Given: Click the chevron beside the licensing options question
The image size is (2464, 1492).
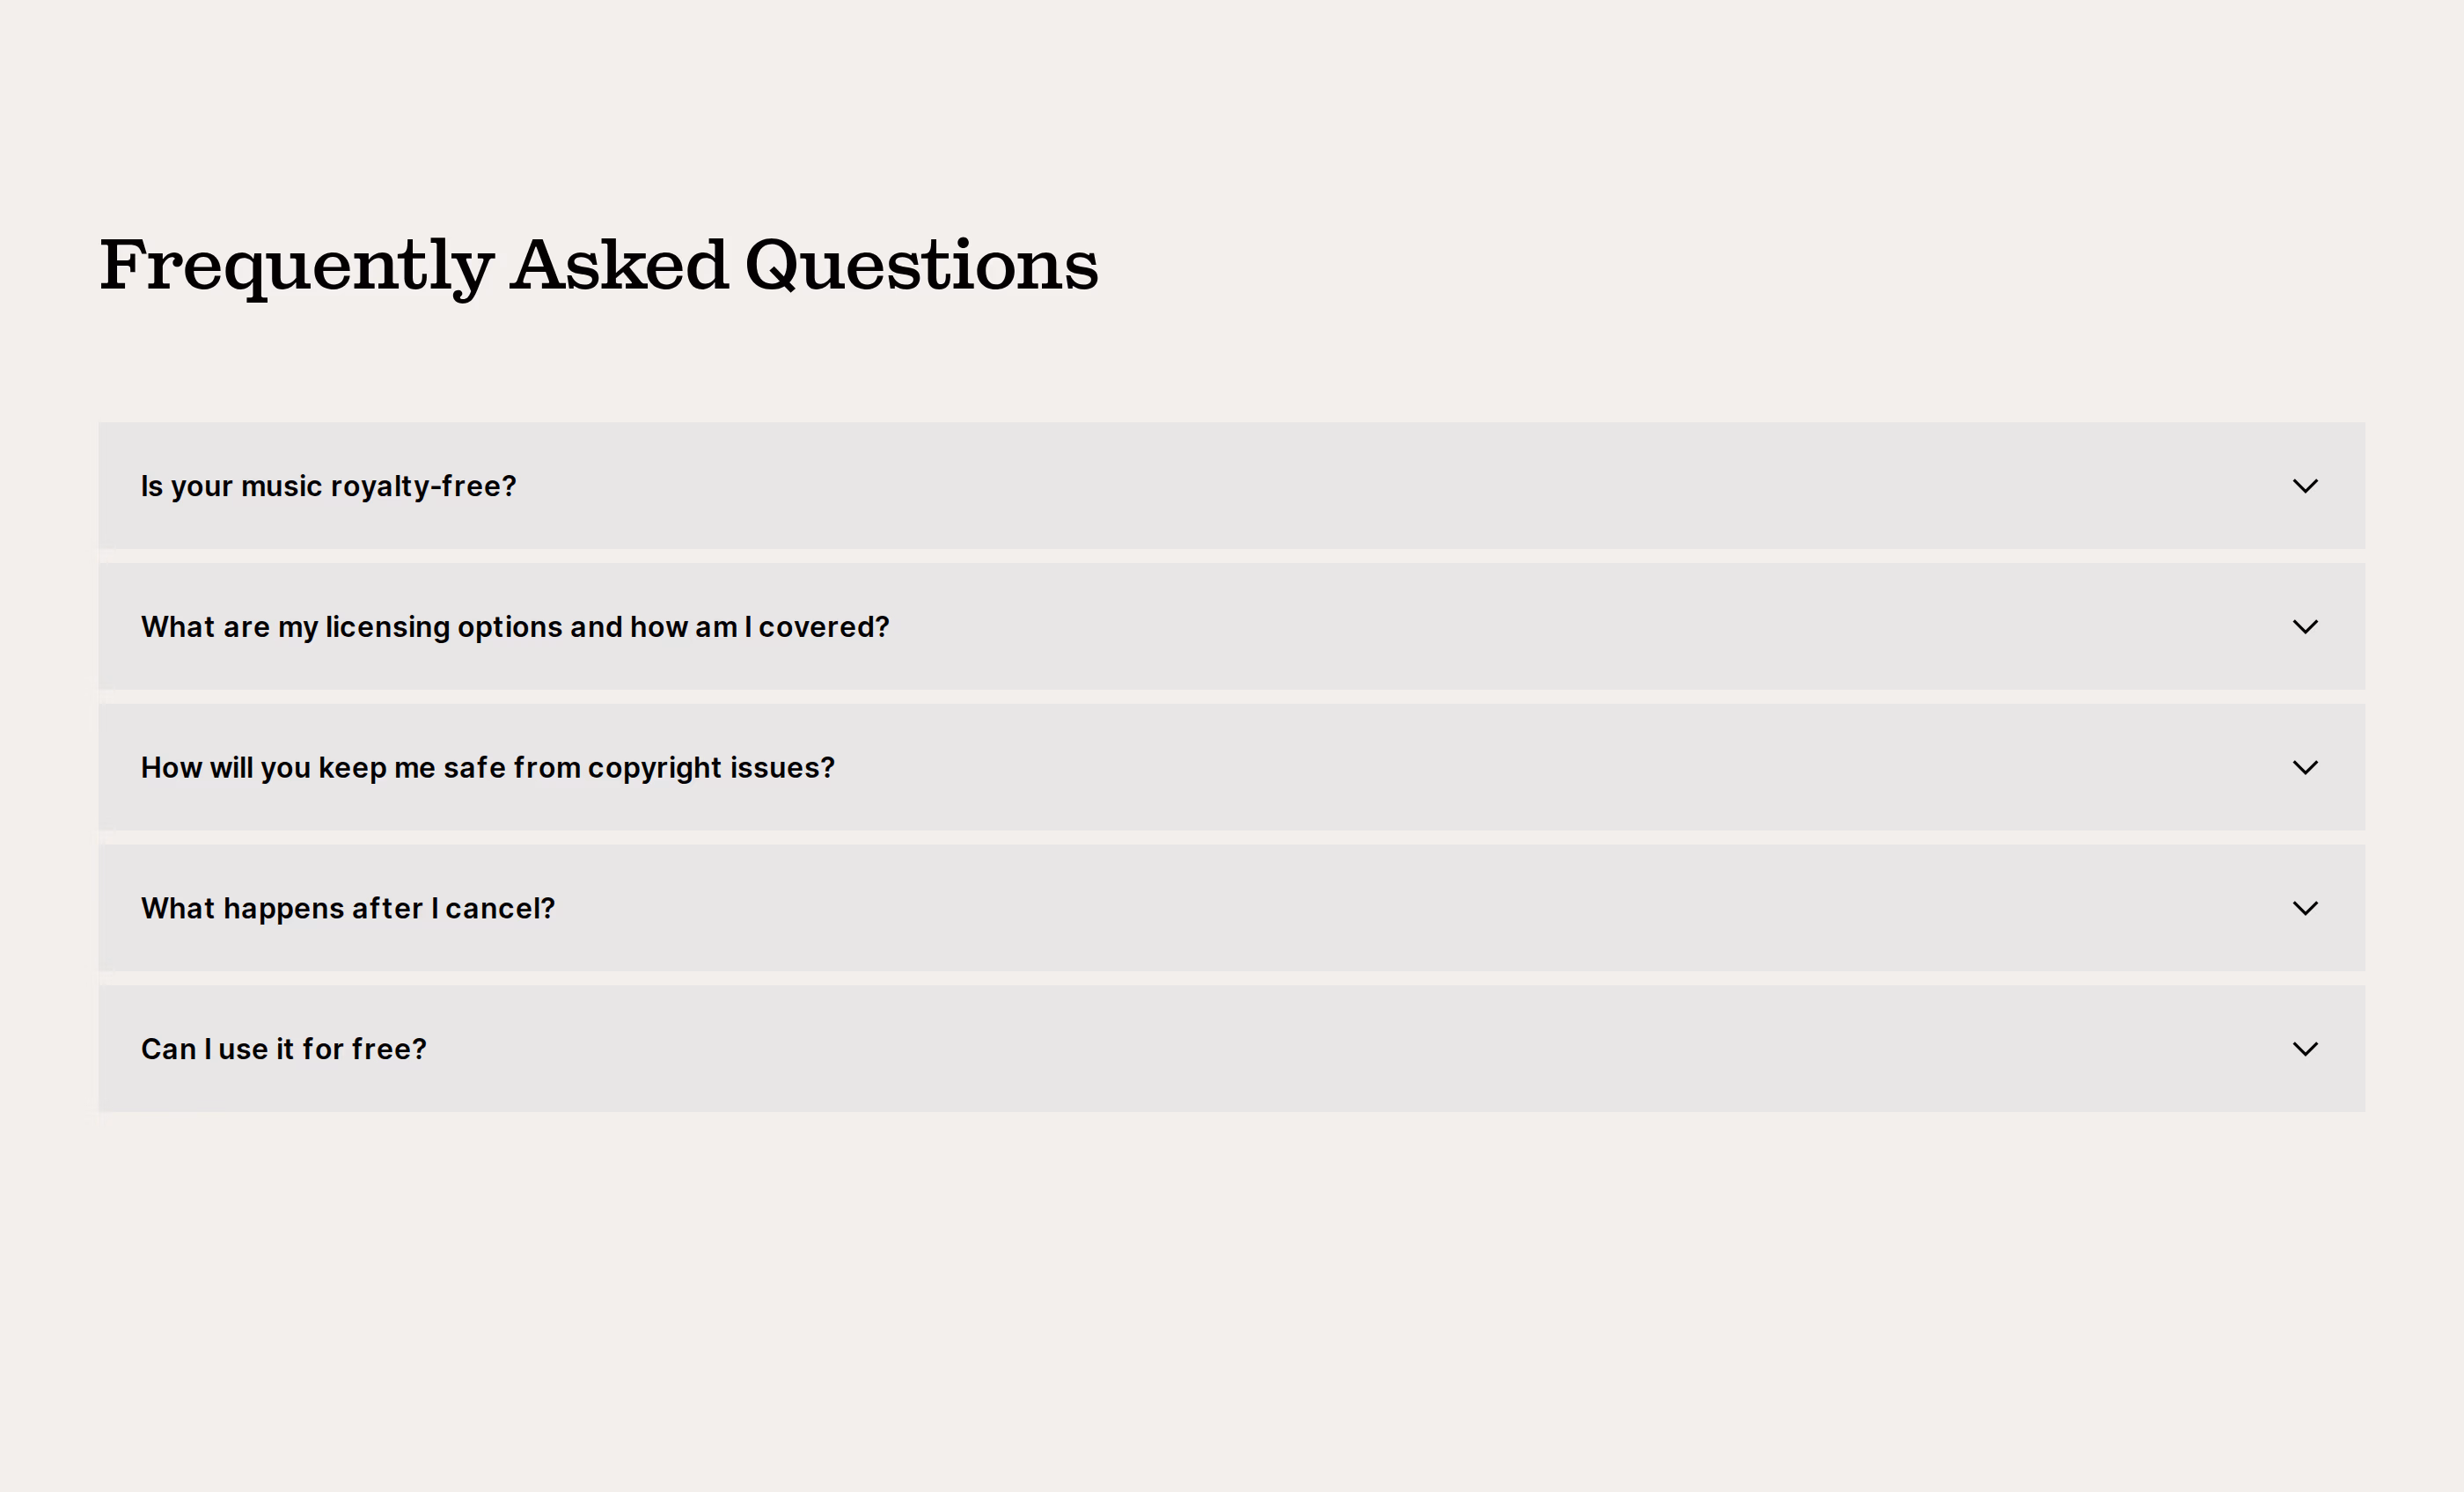Looking at the screenshot, I should point(2304,627).
